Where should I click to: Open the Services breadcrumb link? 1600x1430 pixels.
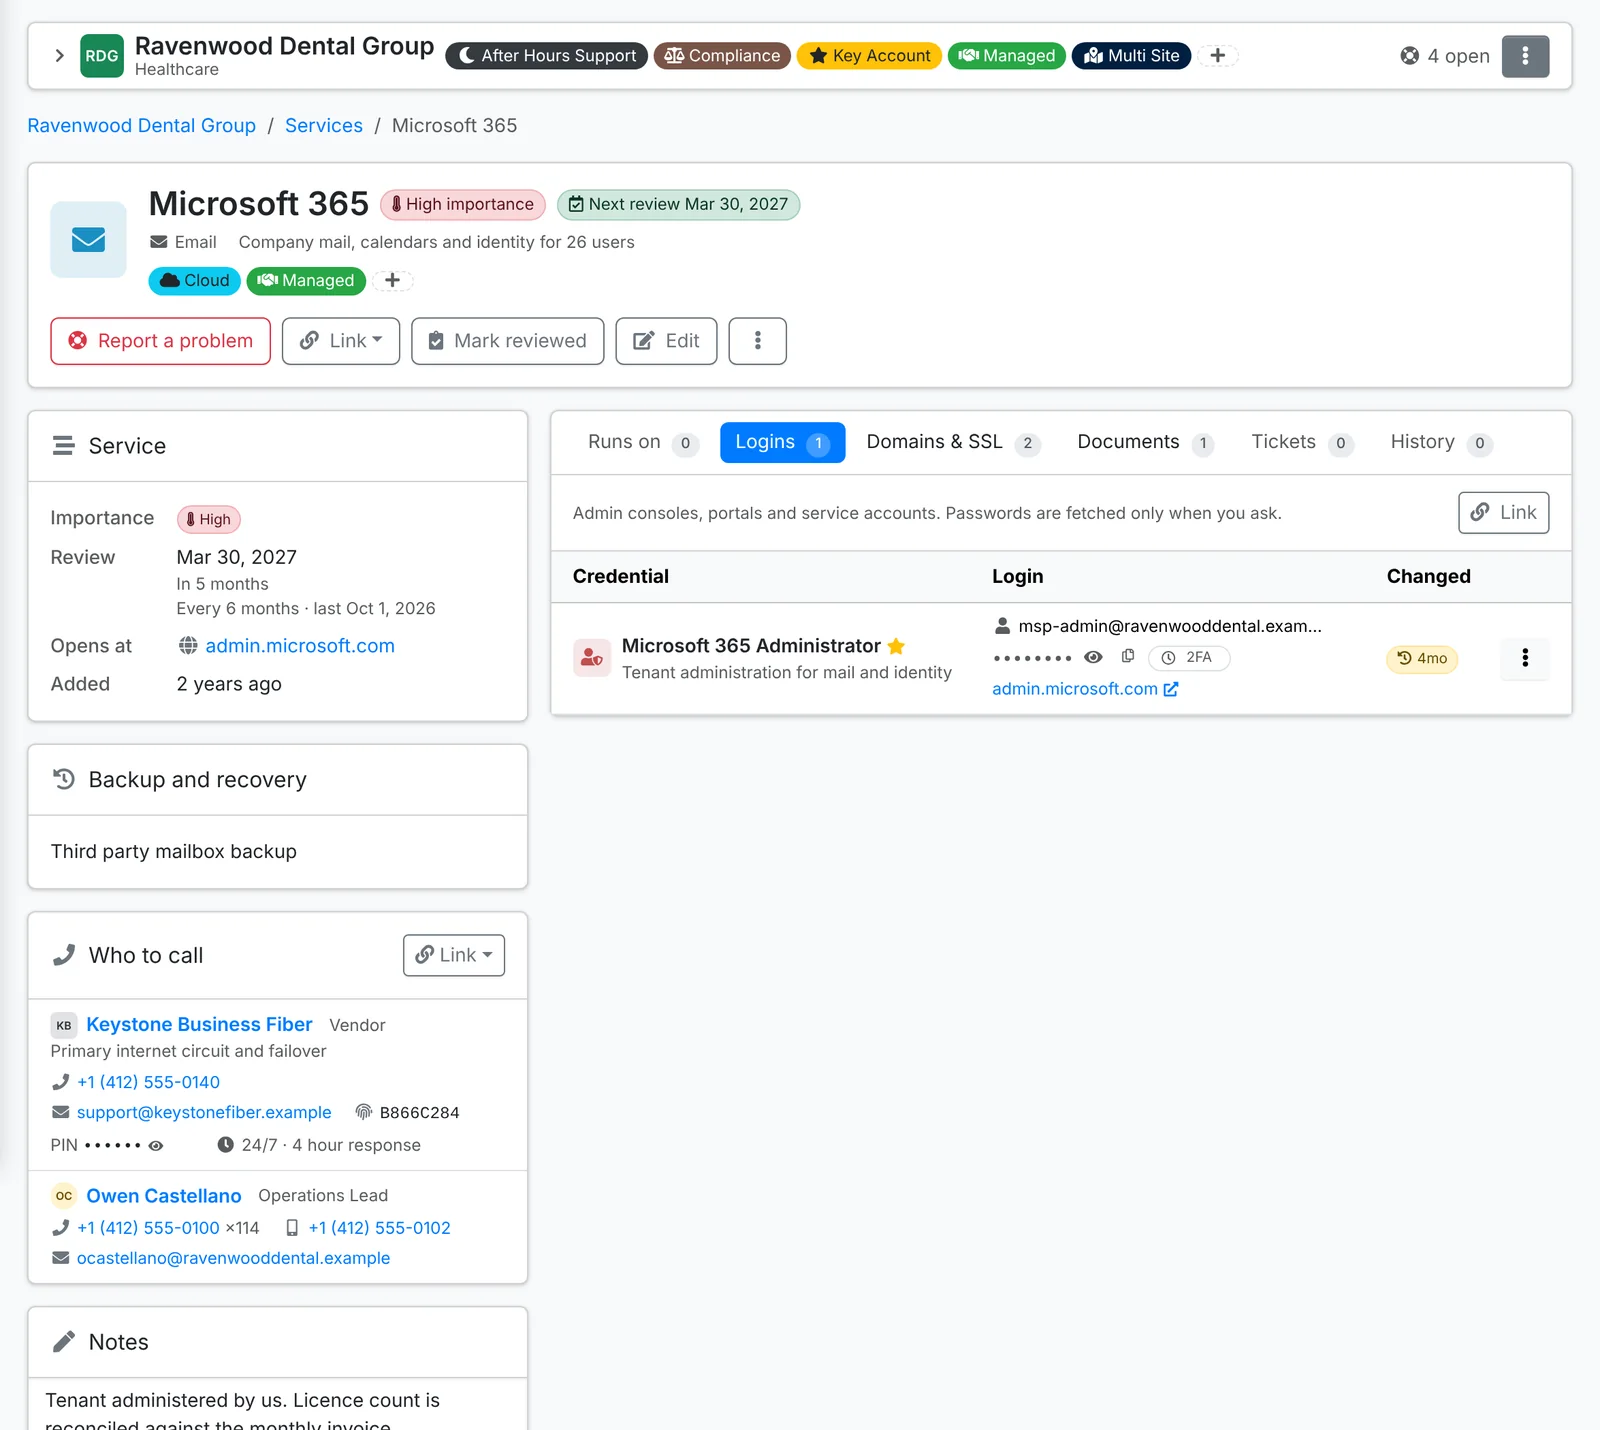coord(324,126)
